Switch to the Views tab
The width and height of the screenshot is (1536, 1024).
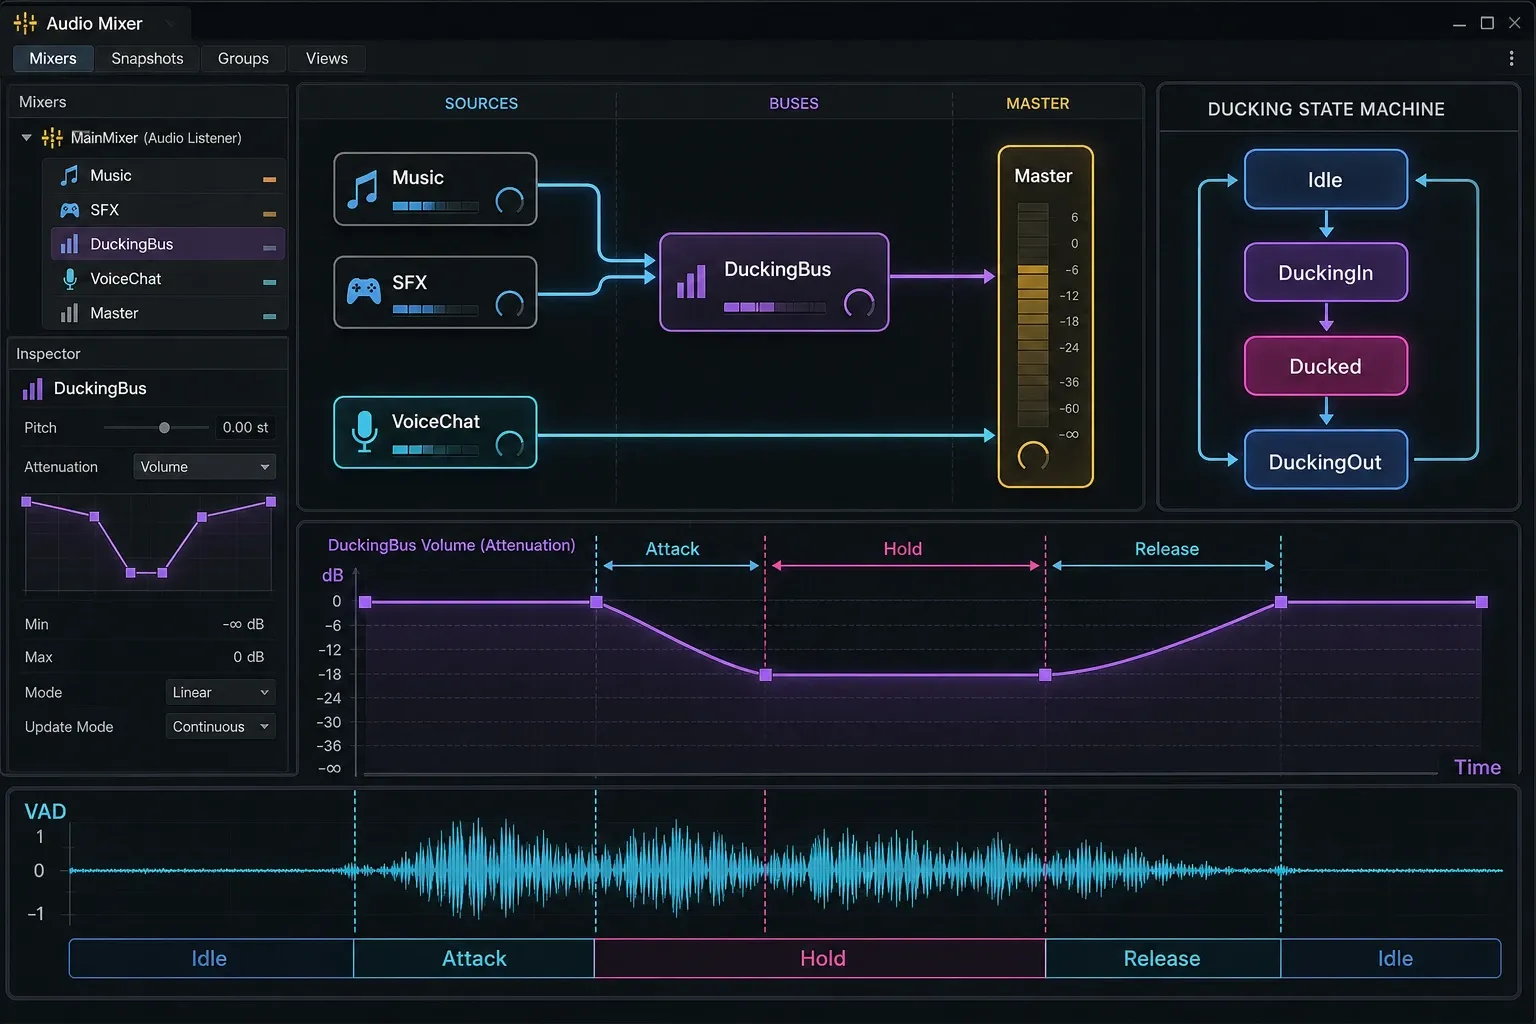(327, 58)
